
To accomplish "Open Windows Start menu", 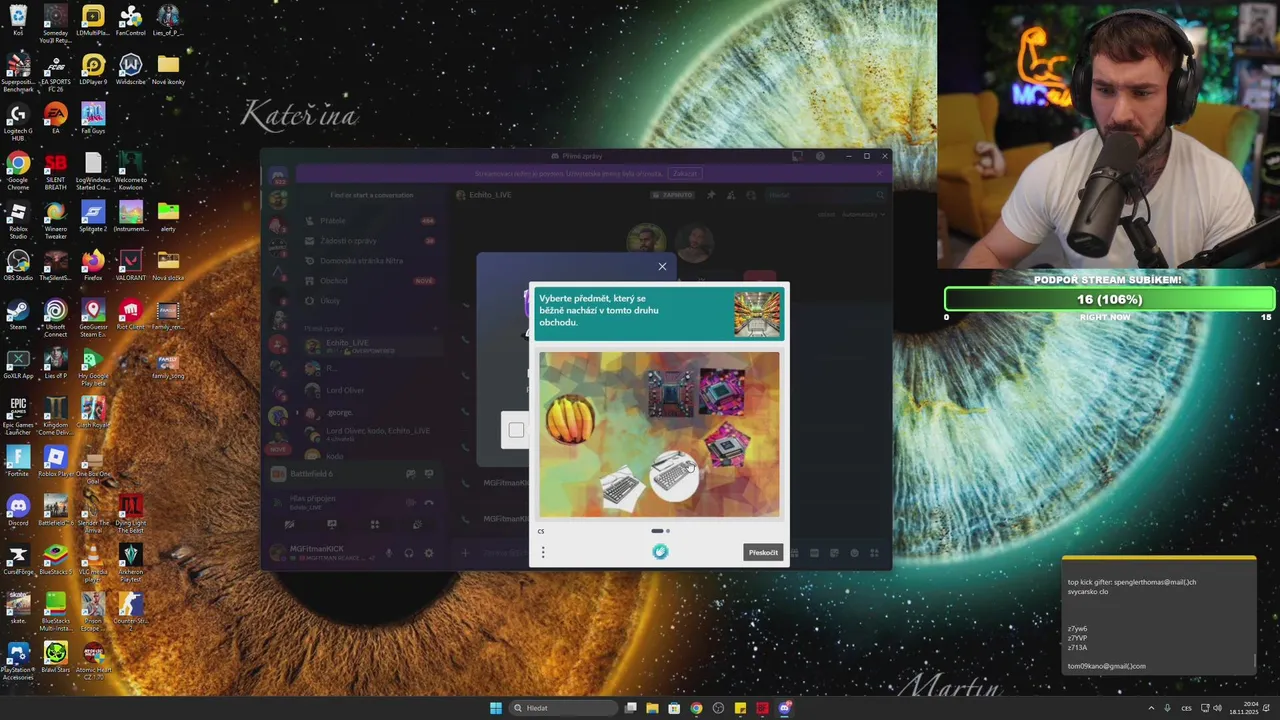I will 495,708.
